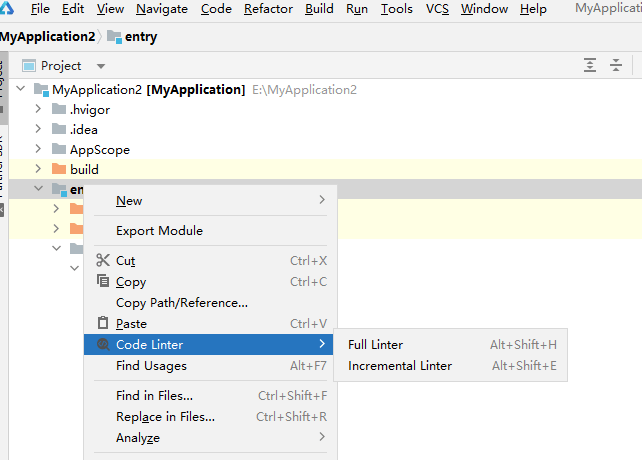642x460 pixels.
Task: Open the Navigate menu
Action: pyautogui.click(x=162, y=9)
